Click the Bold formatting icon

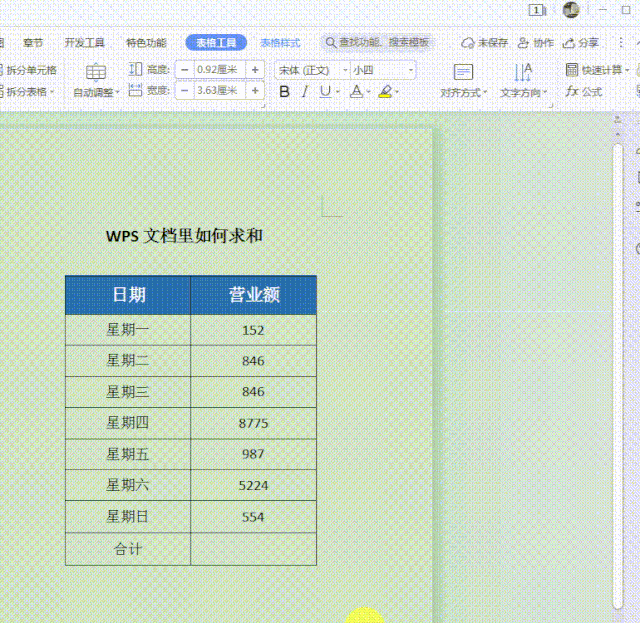pyautogui.click(x=284, y=92)
